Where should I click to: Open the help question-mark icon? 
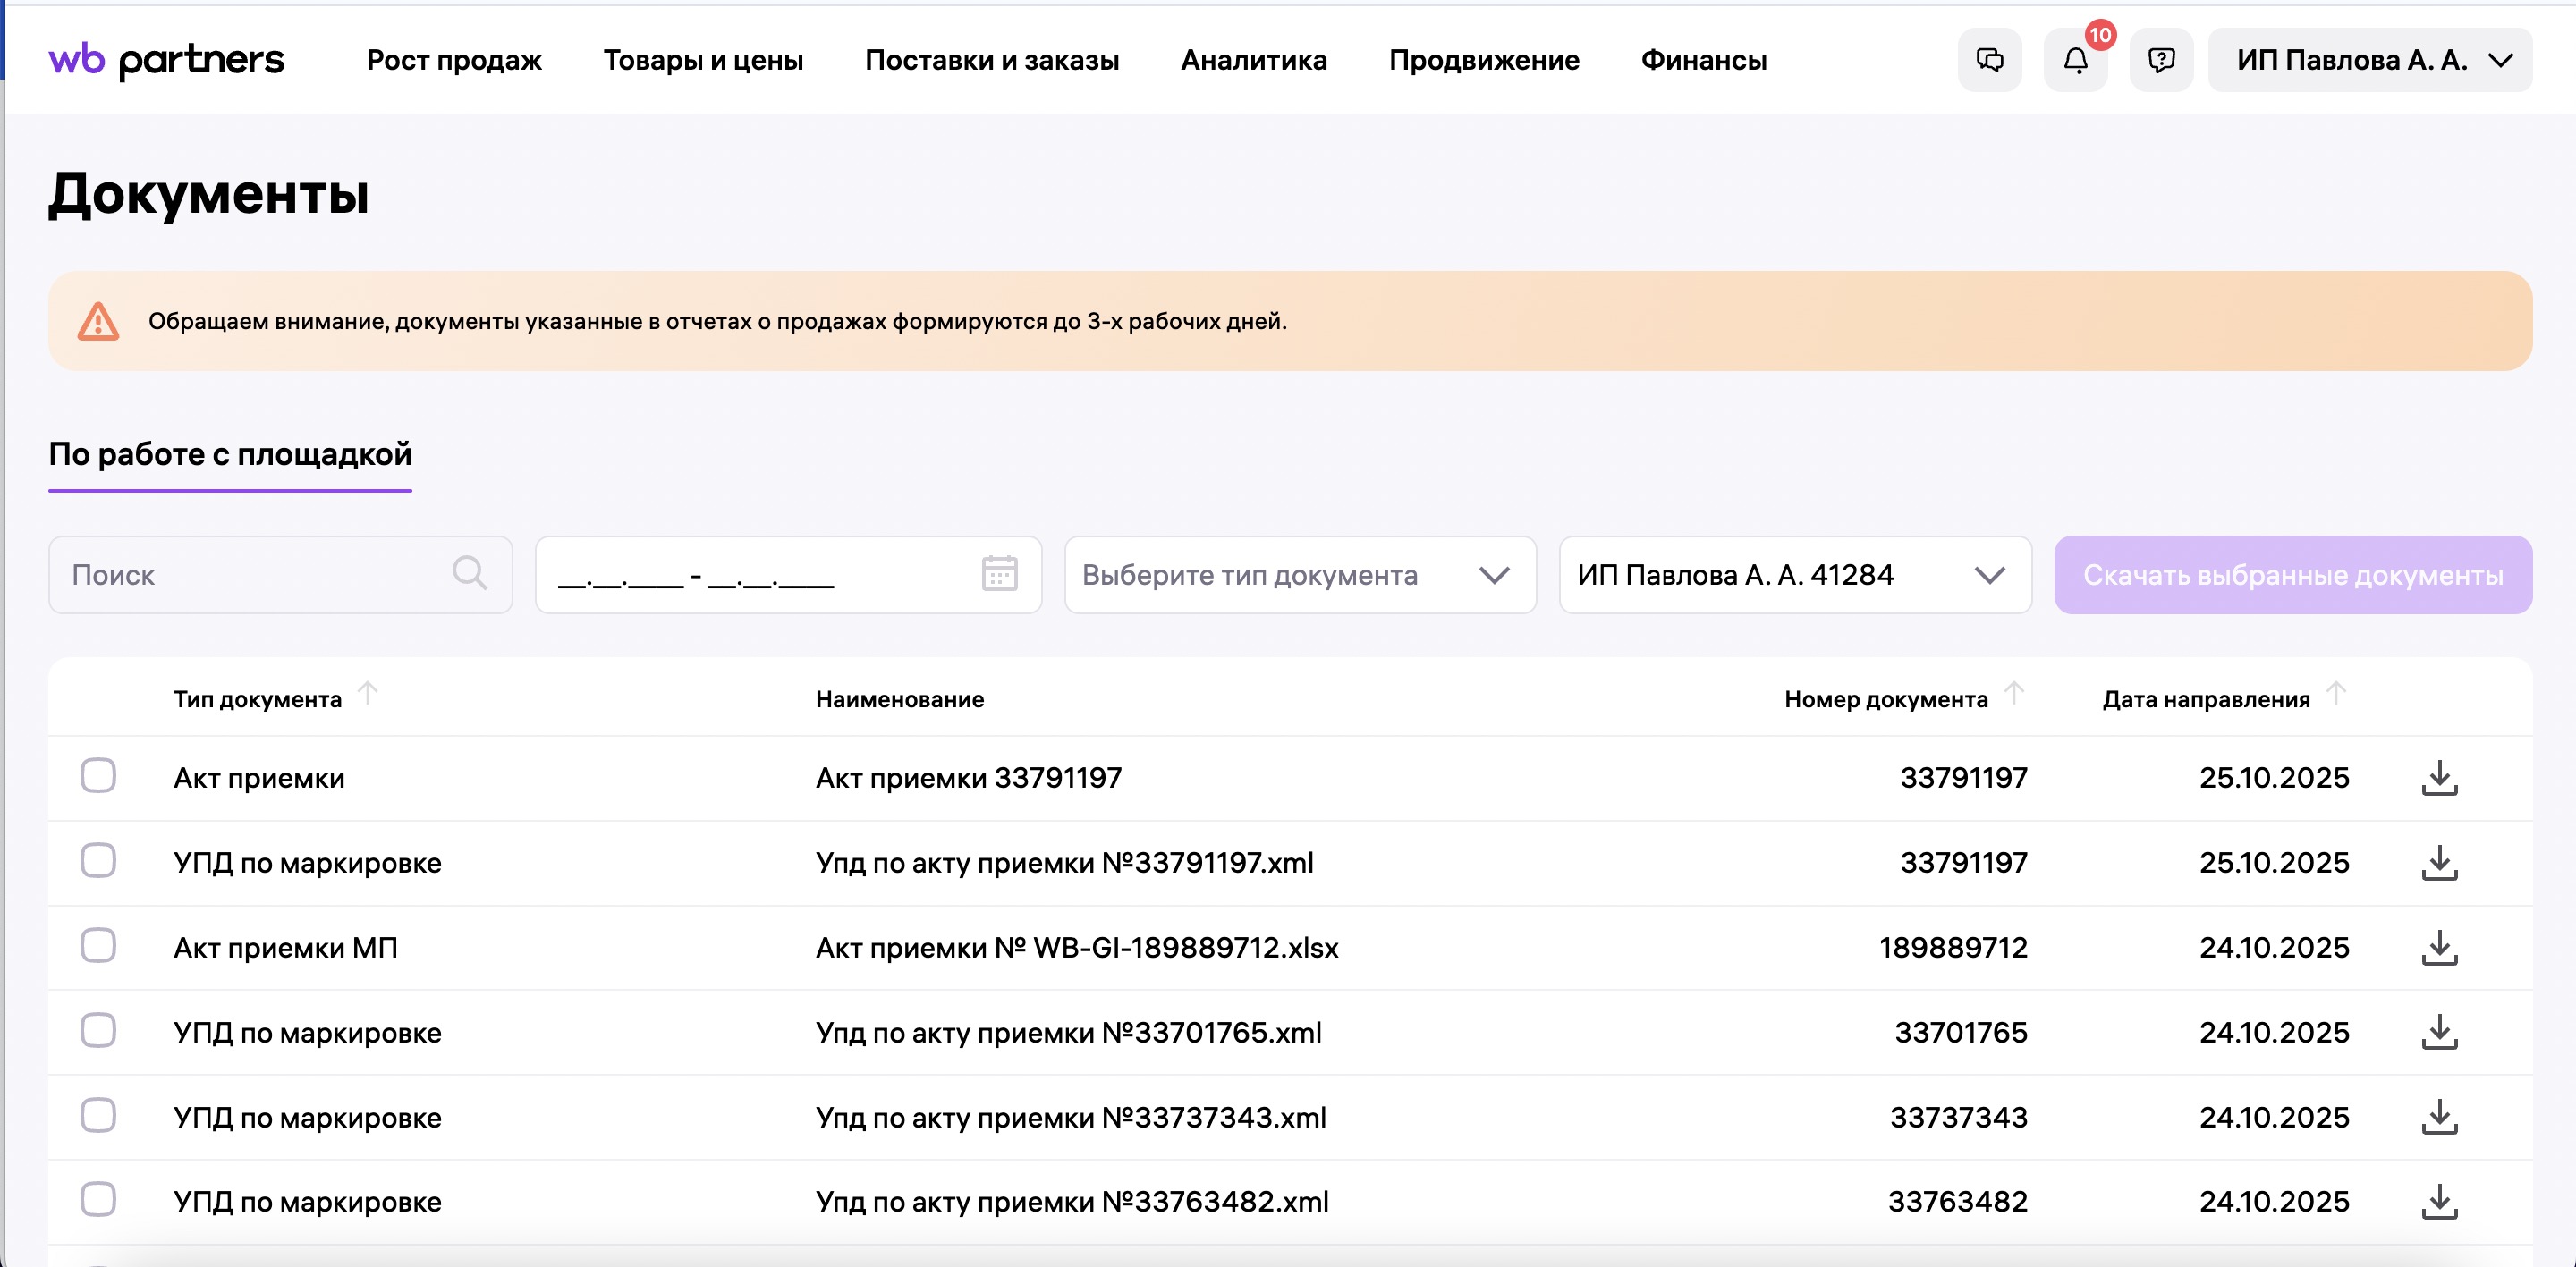2162,60
